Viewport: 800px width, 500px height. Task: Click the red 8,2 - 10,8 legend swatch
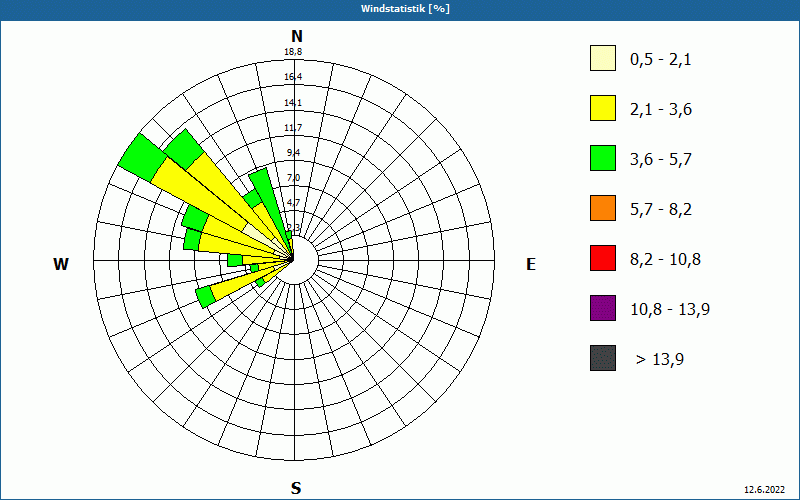(x=603, y=258)
